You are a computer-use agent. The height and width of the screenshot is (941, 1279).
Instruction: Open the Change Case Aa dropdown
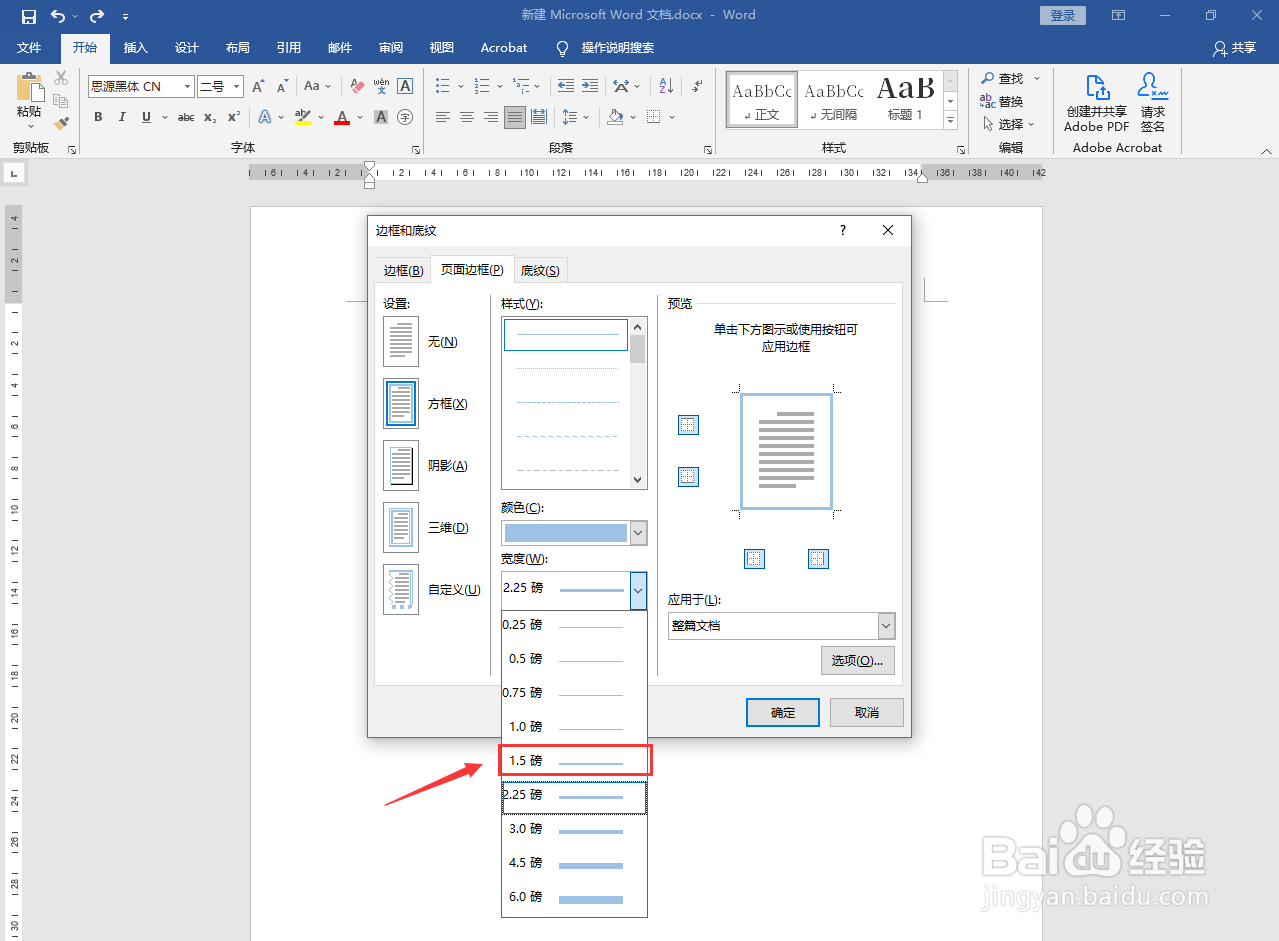click(x=318, y=87)
